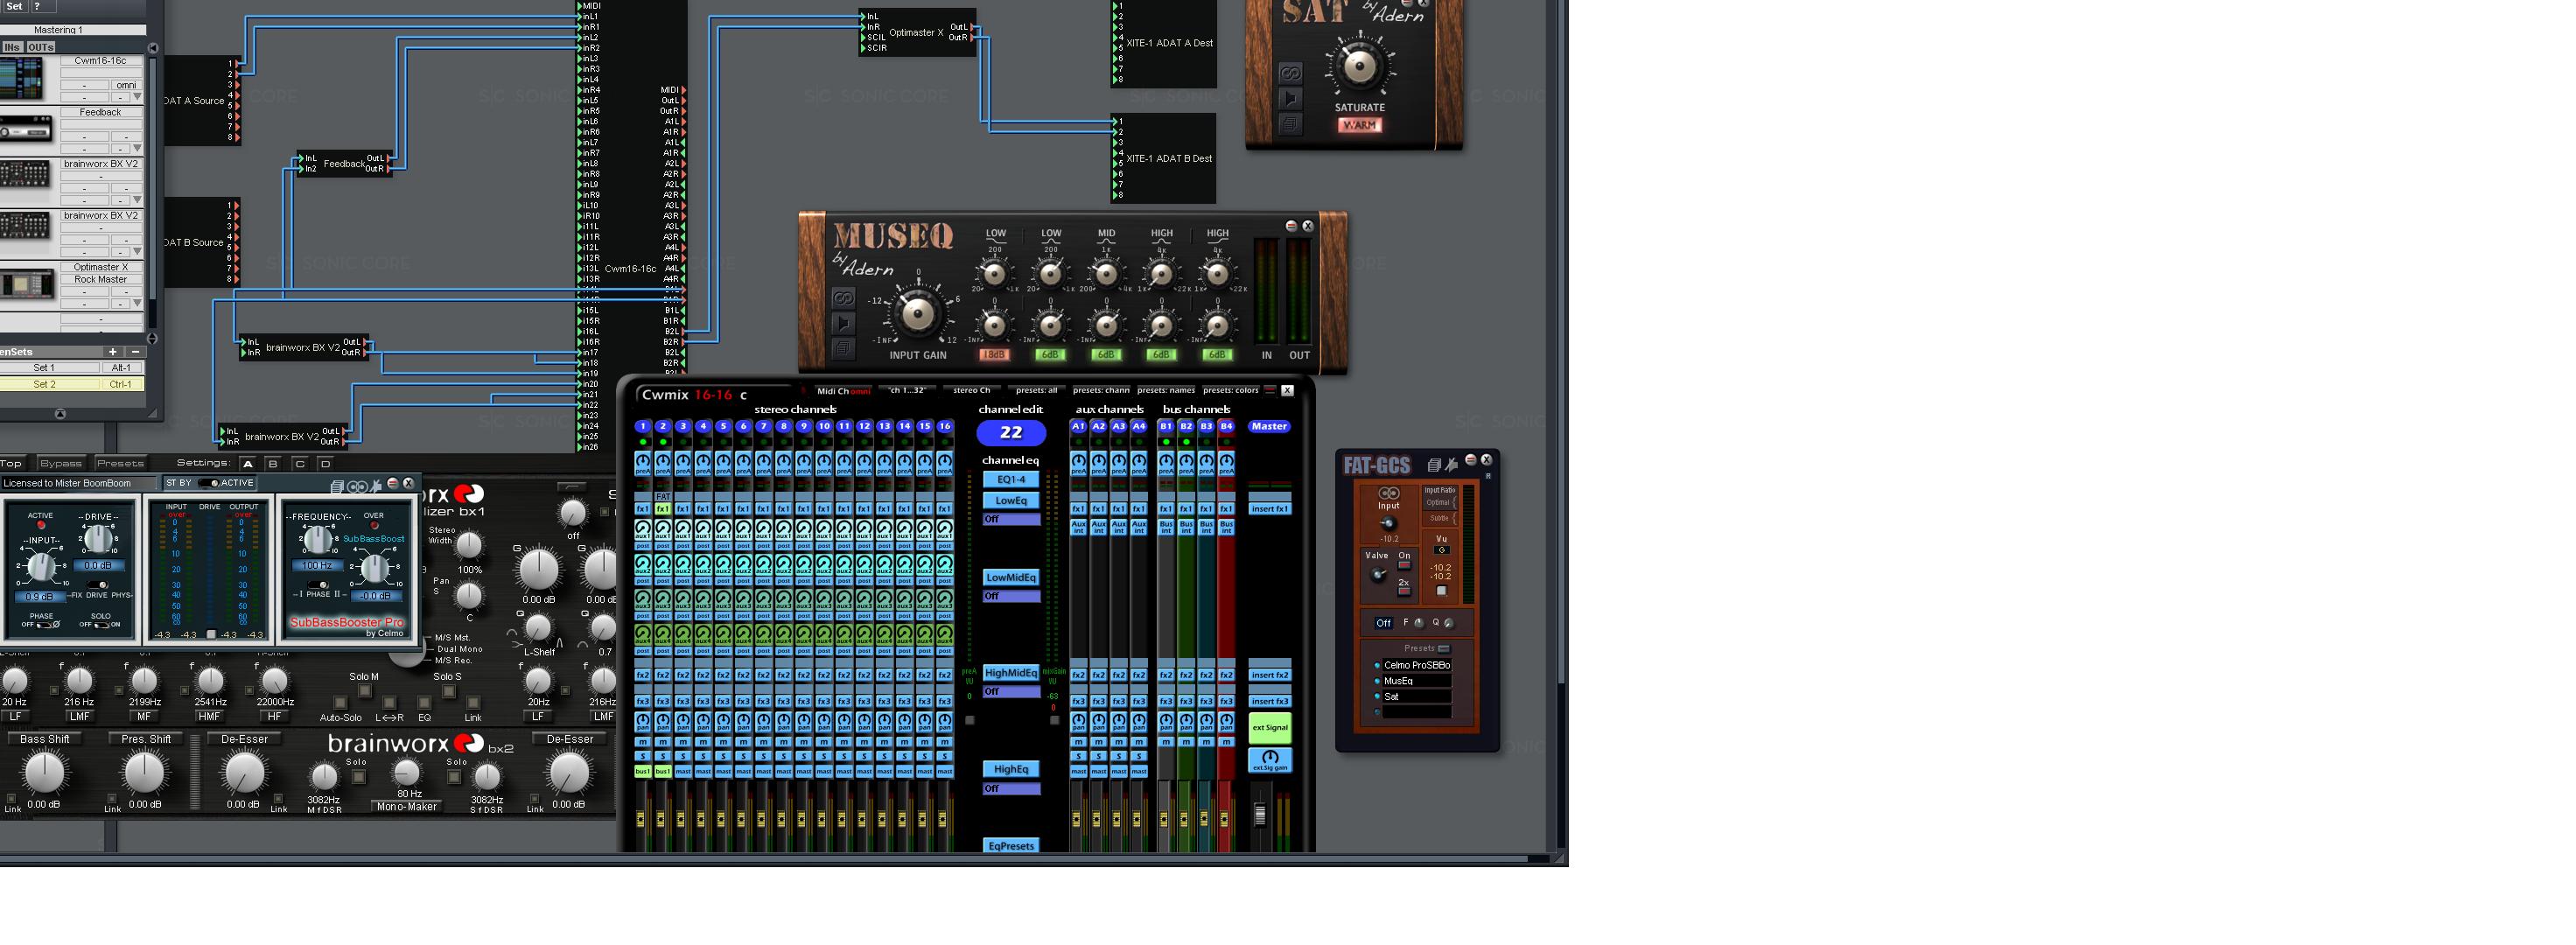Screen dimensions: 2576x945
Task: Open the LowMidEq Off dropdown in channel eq
Action: point(1011,596)
